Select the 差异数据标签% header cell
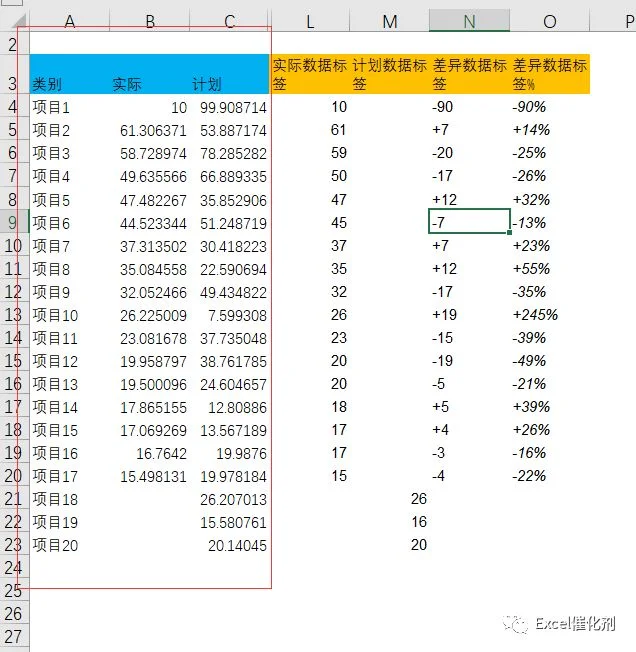Viewport: 636px width, 652px height. [550, 74]
